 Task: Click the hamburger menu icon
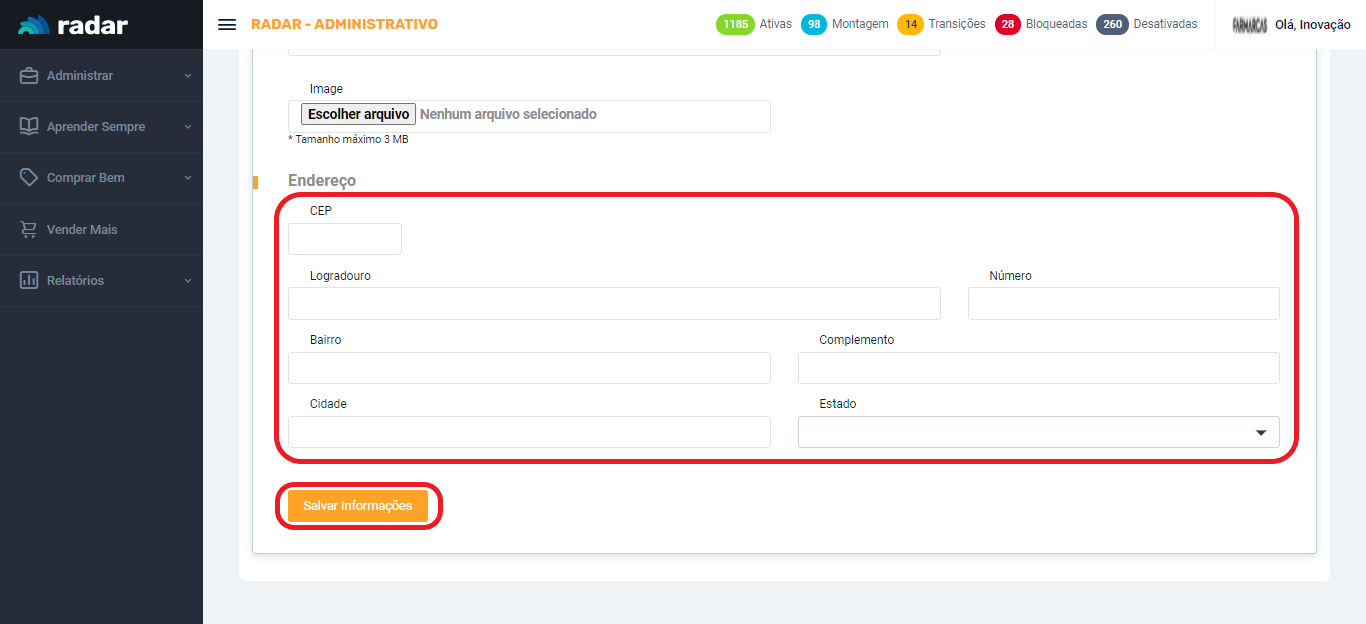pos(227,24)
